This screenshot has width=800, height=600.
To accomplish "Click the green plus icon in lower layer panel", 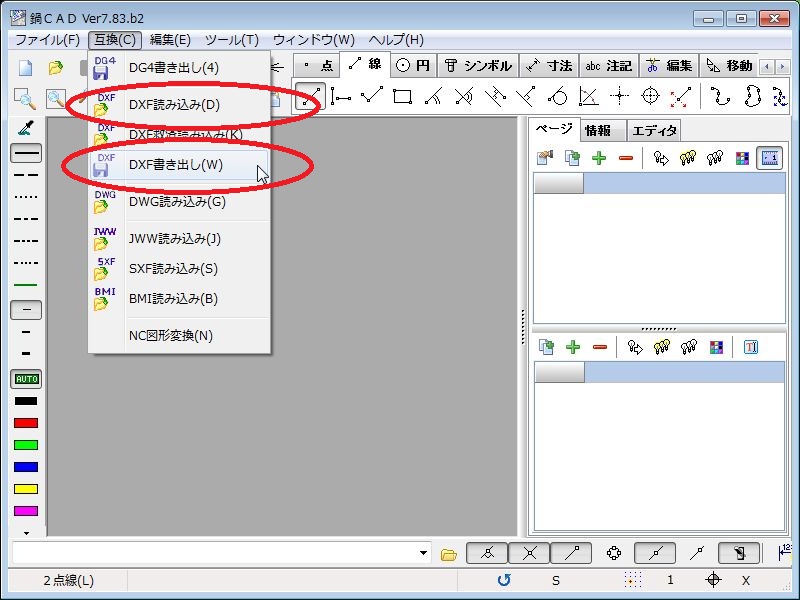I will click(573, 347).
